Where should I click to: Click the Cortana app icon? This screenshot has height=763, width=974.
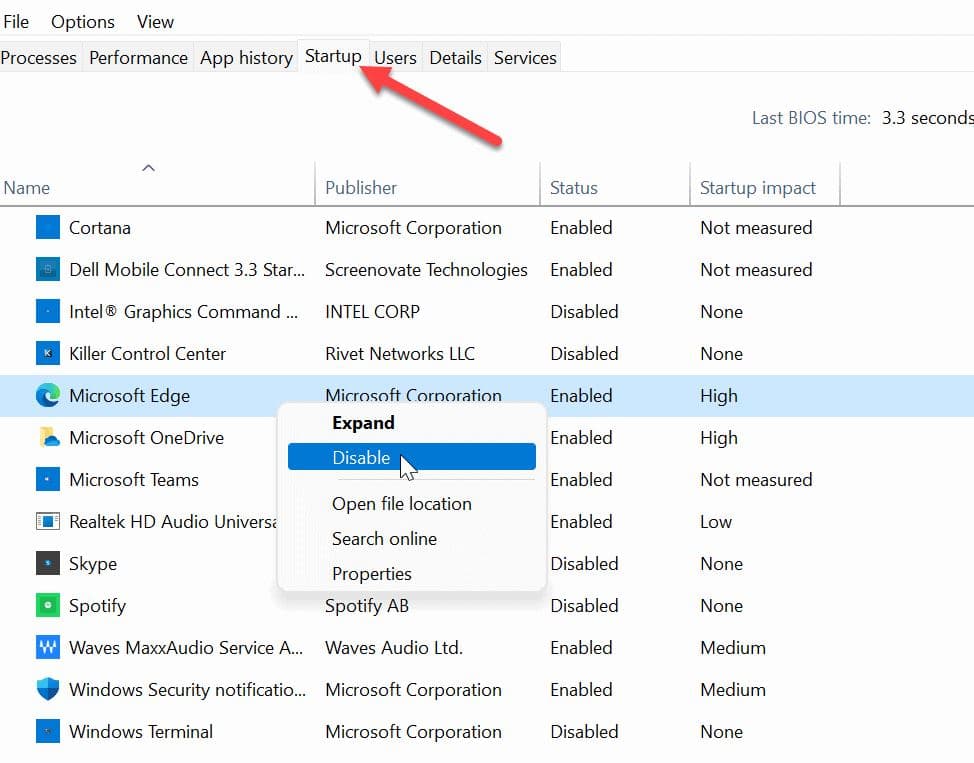[x=47, y=228]
